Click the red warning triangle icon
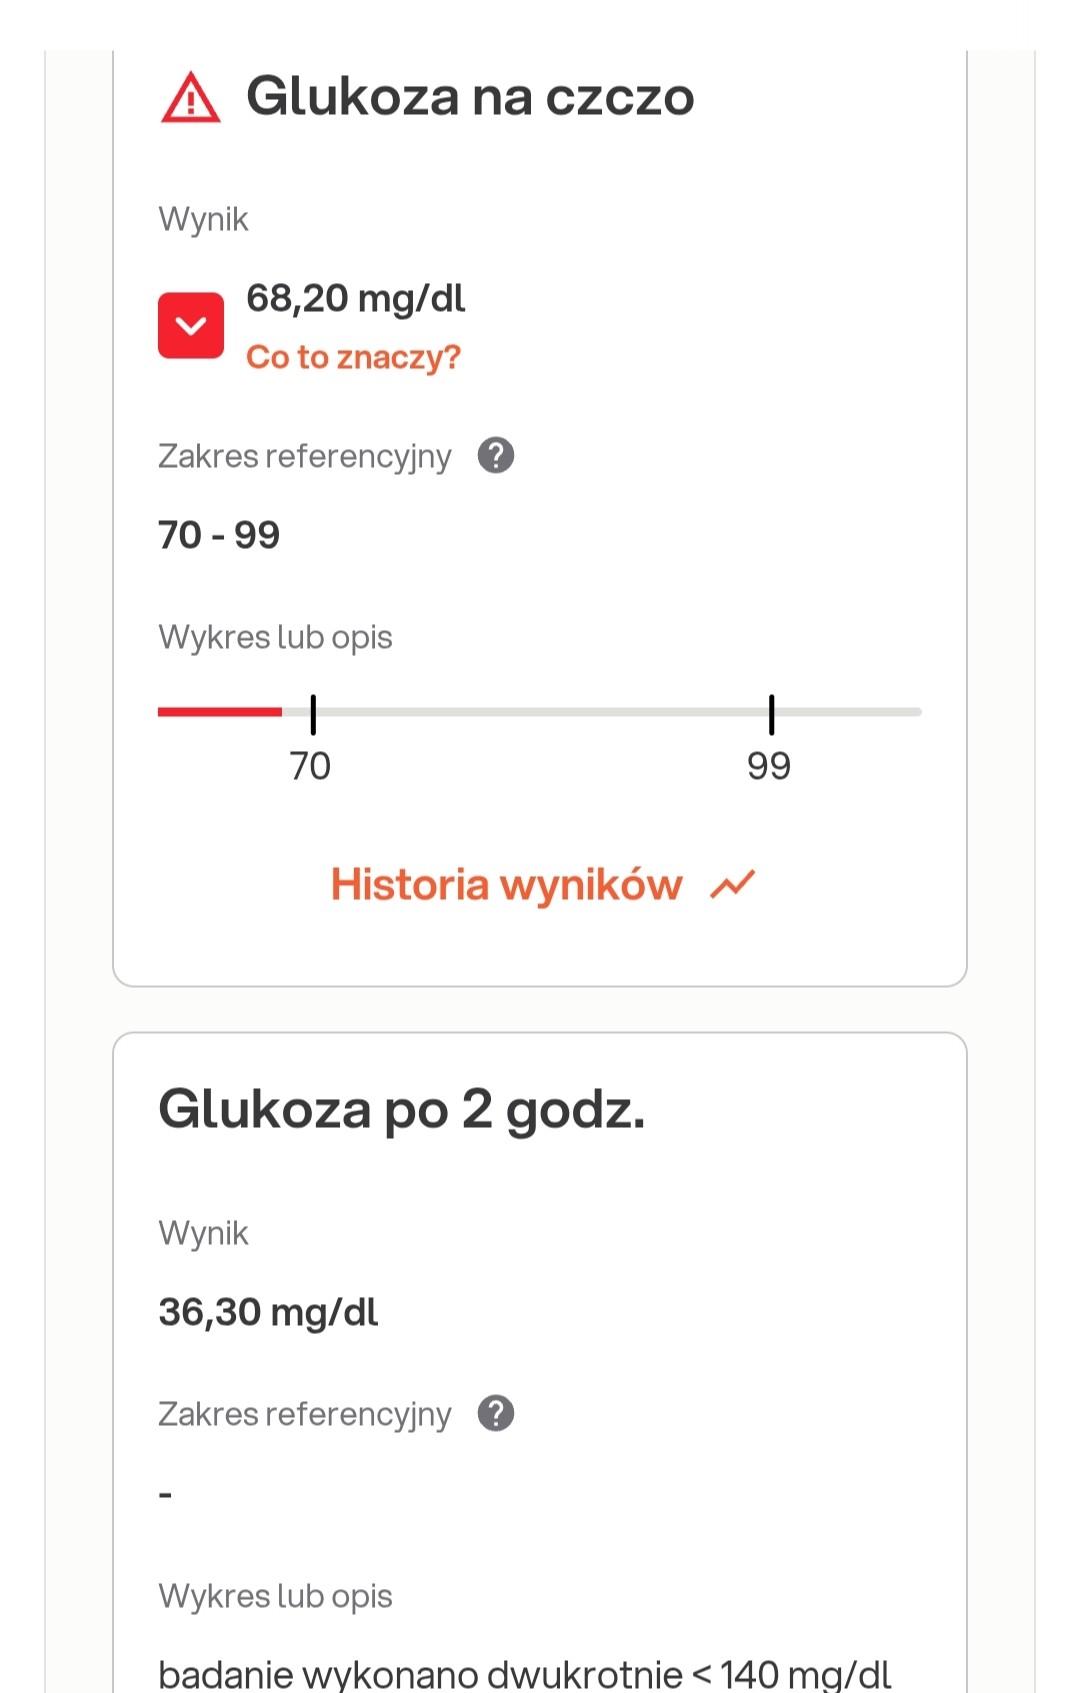The height and width of the screenshot is (1693, 1080). pyautogui.click(x=190, y=98)
